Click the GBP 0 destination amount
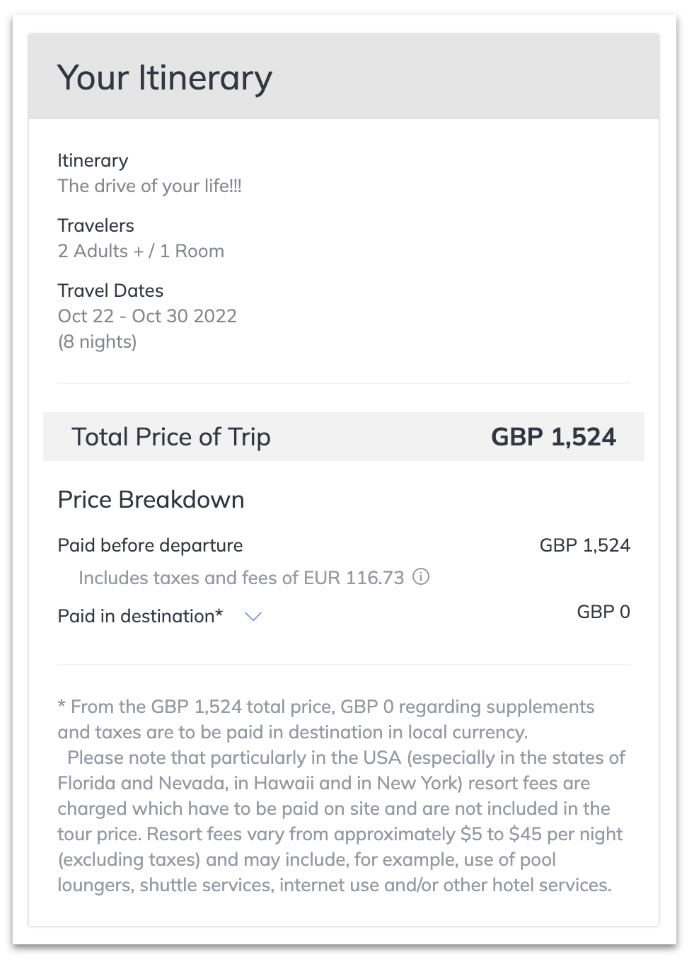Viewport: 696px width, 962px height. point(603,612)
